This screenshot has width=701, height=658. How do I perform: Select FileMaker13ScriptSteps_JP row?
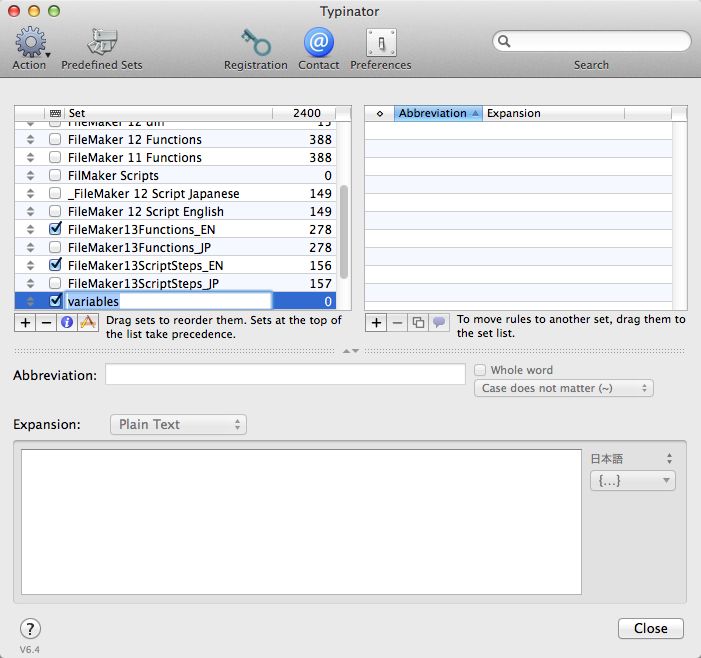[175, 283]
